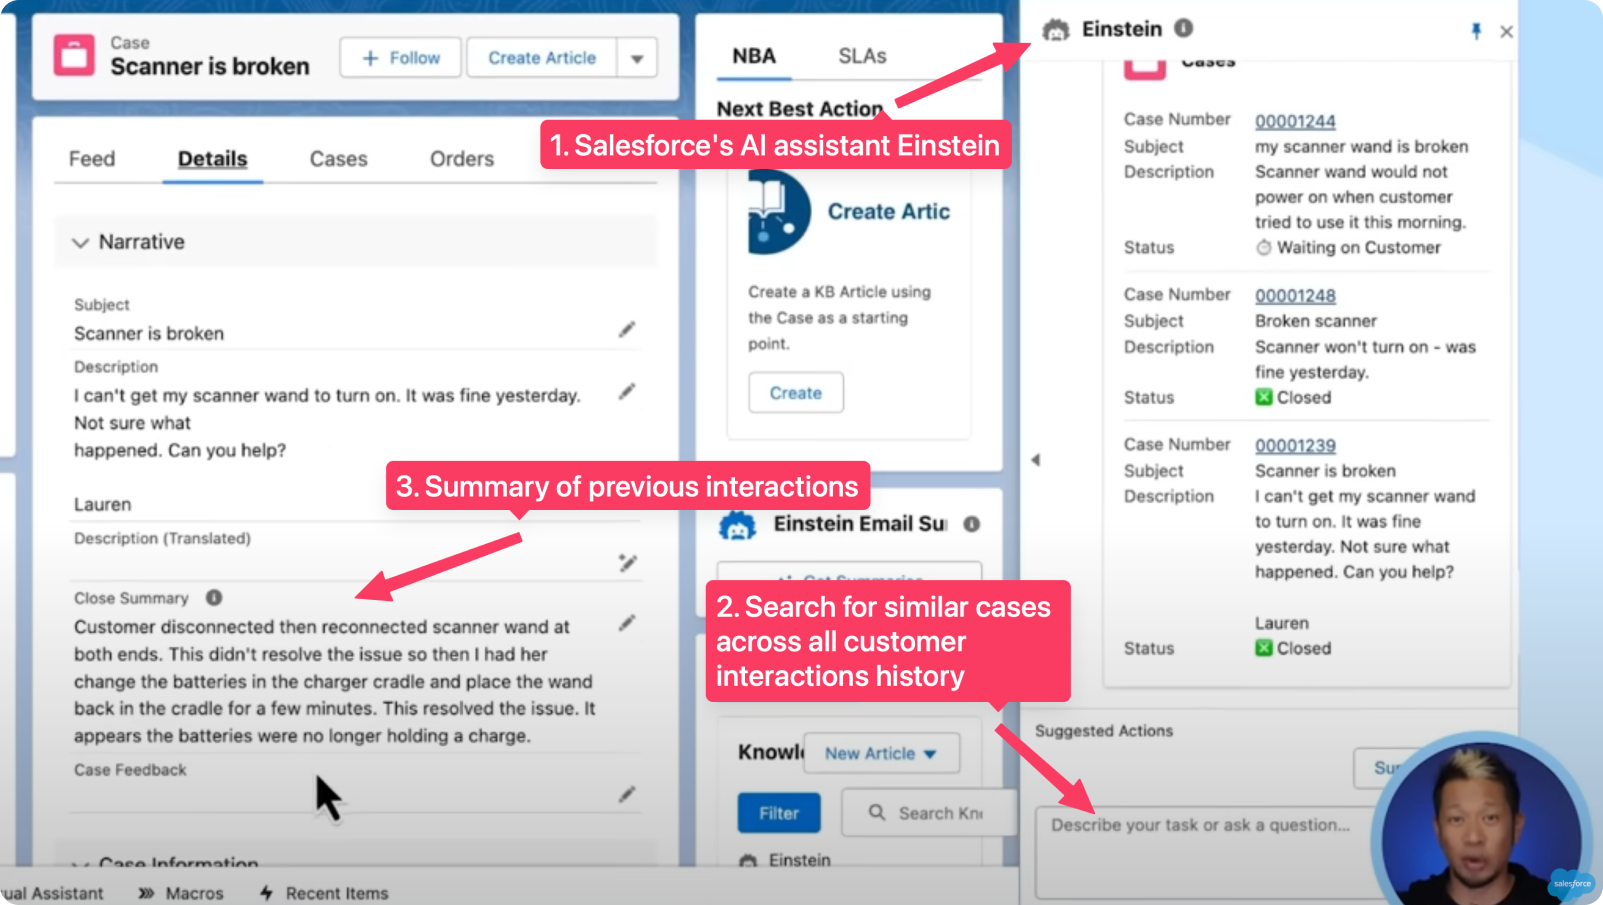
Task: Edit the Case Feedback pencil icon
Action: click(x=627, y=794)
